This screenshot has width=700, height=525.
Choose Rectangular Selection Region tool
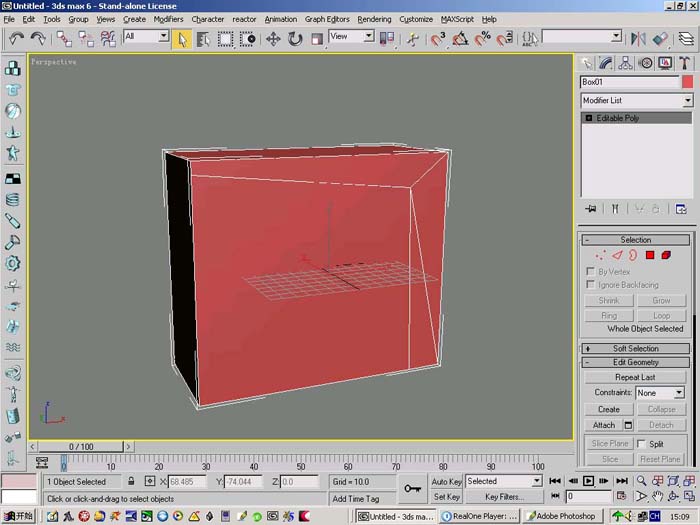point(225,39)
